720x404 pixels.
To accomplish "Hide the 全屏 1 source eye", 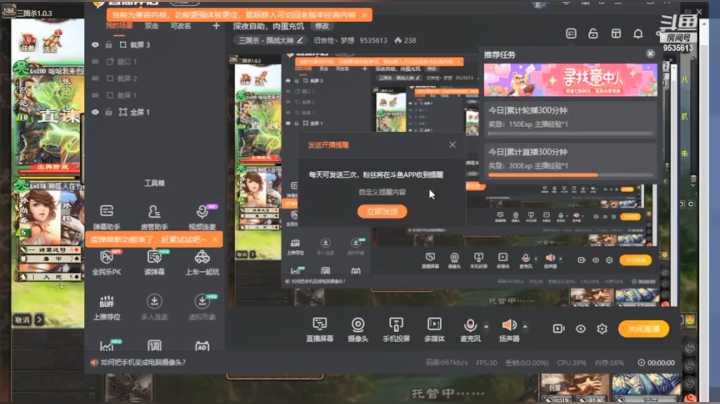I will pyautogui.click(x=95, y=112).
